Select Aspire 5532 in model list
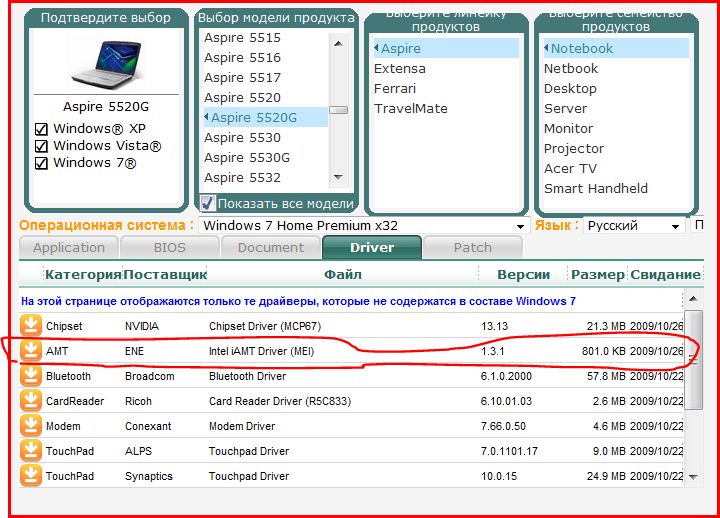720x518 pixels. (x=242, y=178)
